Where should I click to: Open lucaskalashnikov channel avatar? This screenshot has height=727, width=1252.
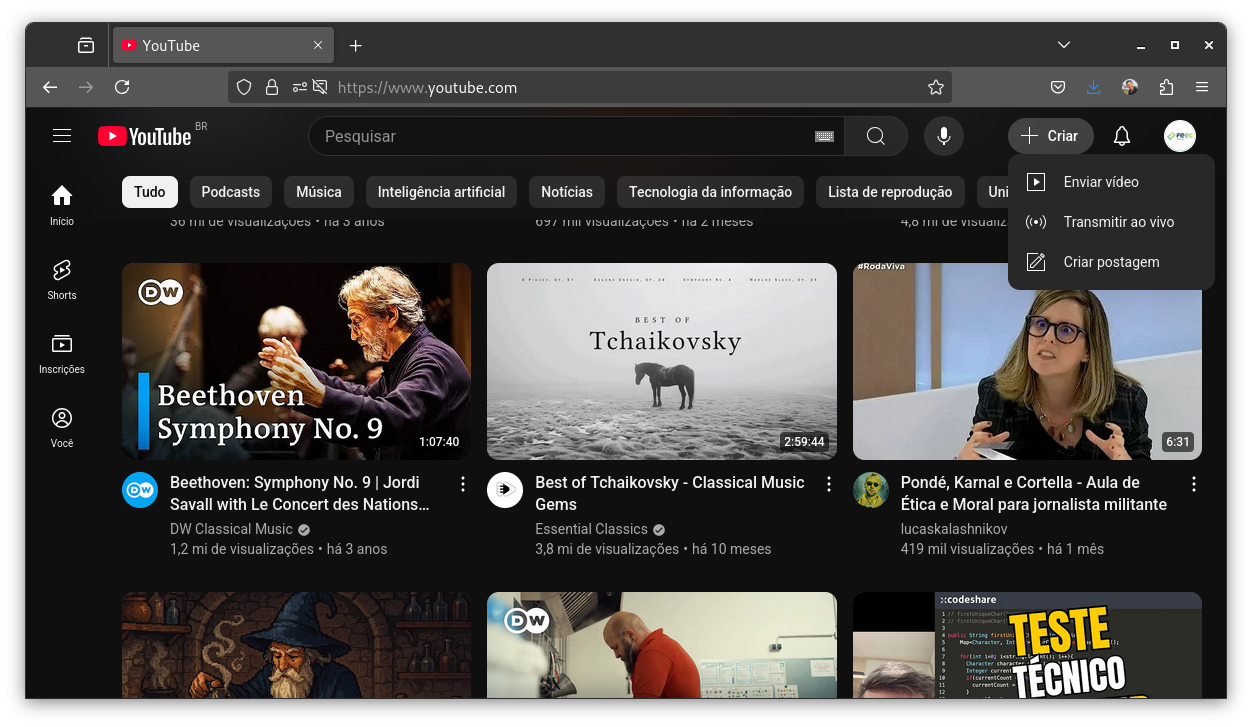[871, 490]
